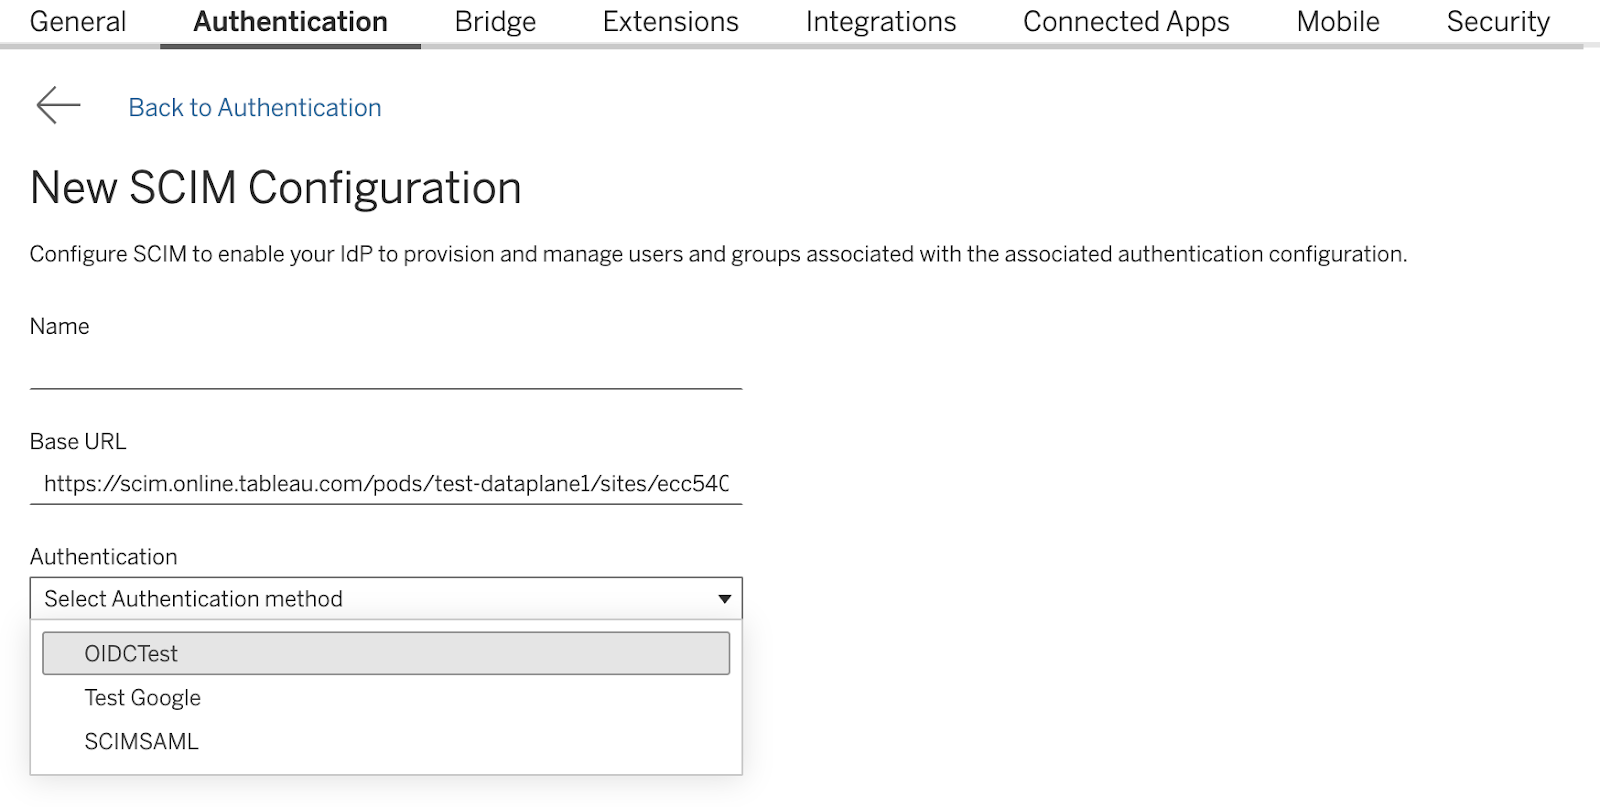
Task: Go to the Extensions tab
Action: point(670,22)
